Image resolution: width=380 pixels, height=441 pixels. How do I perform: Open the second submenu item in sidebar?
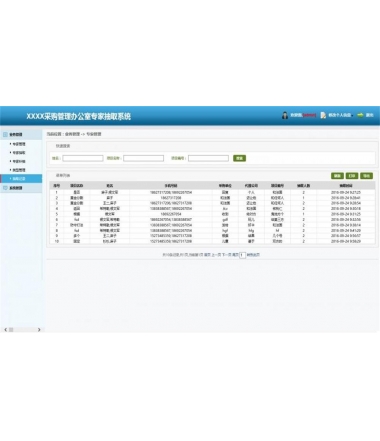[x=19, y=153]
